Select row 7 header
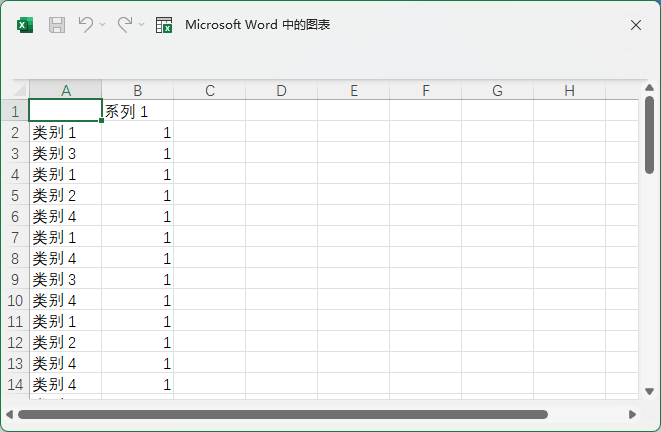Screen dimensions: 661x432 (x=15, y=238)
